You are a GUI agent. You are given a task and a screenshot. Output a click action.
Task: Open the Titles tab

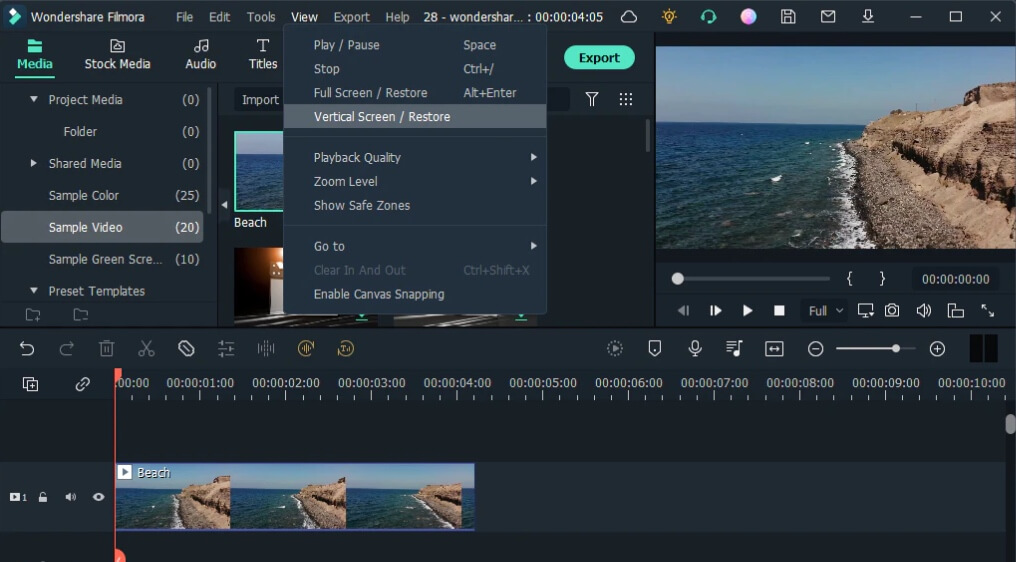click(x=262, y=54)
